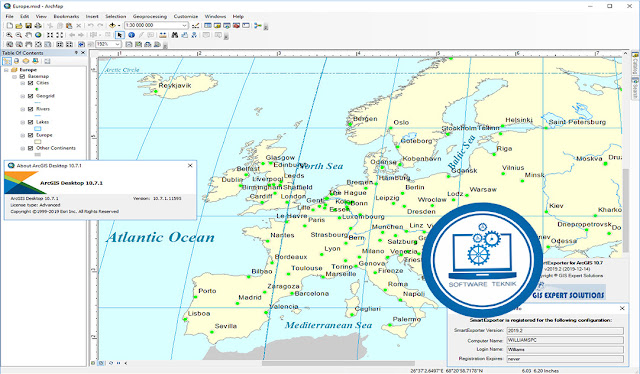This screenshot has width=640, height=374.
Task: Uncheck the Cities layer
Action: (30, 83)
